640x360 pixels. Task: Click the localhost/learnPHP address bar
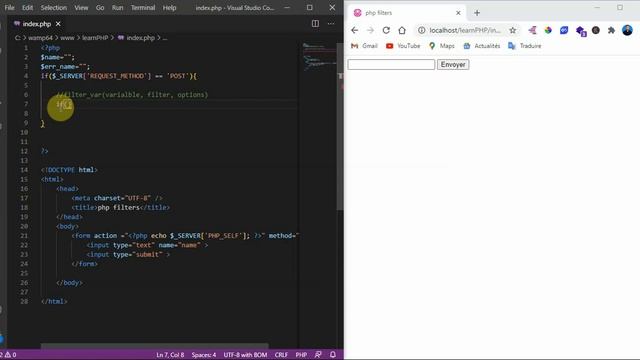[x=465, y=30]
